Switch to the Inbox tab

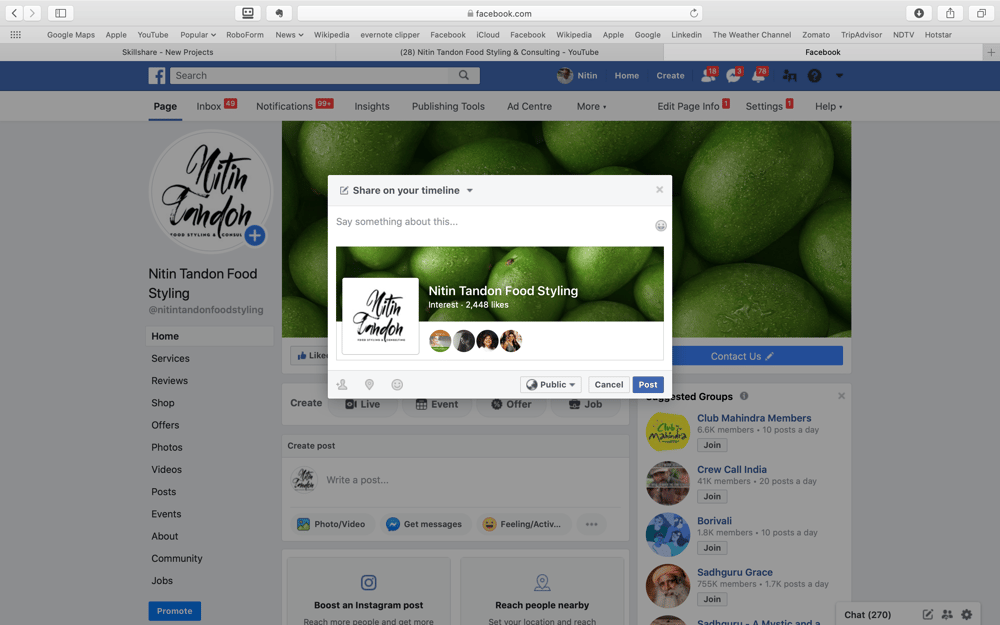[209, 107]
